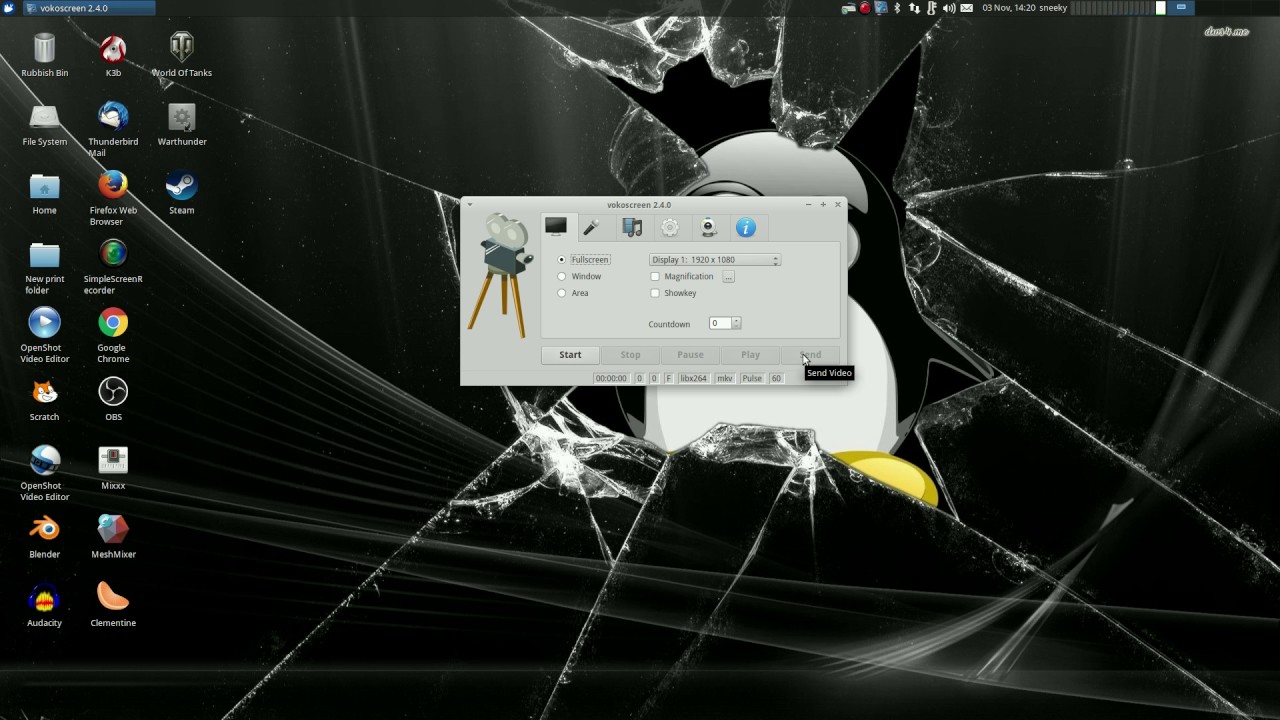Click the 60 fps status label
Image resolution: width=1280 pixels, height=720 pixels.
click(x=776, y=378)
